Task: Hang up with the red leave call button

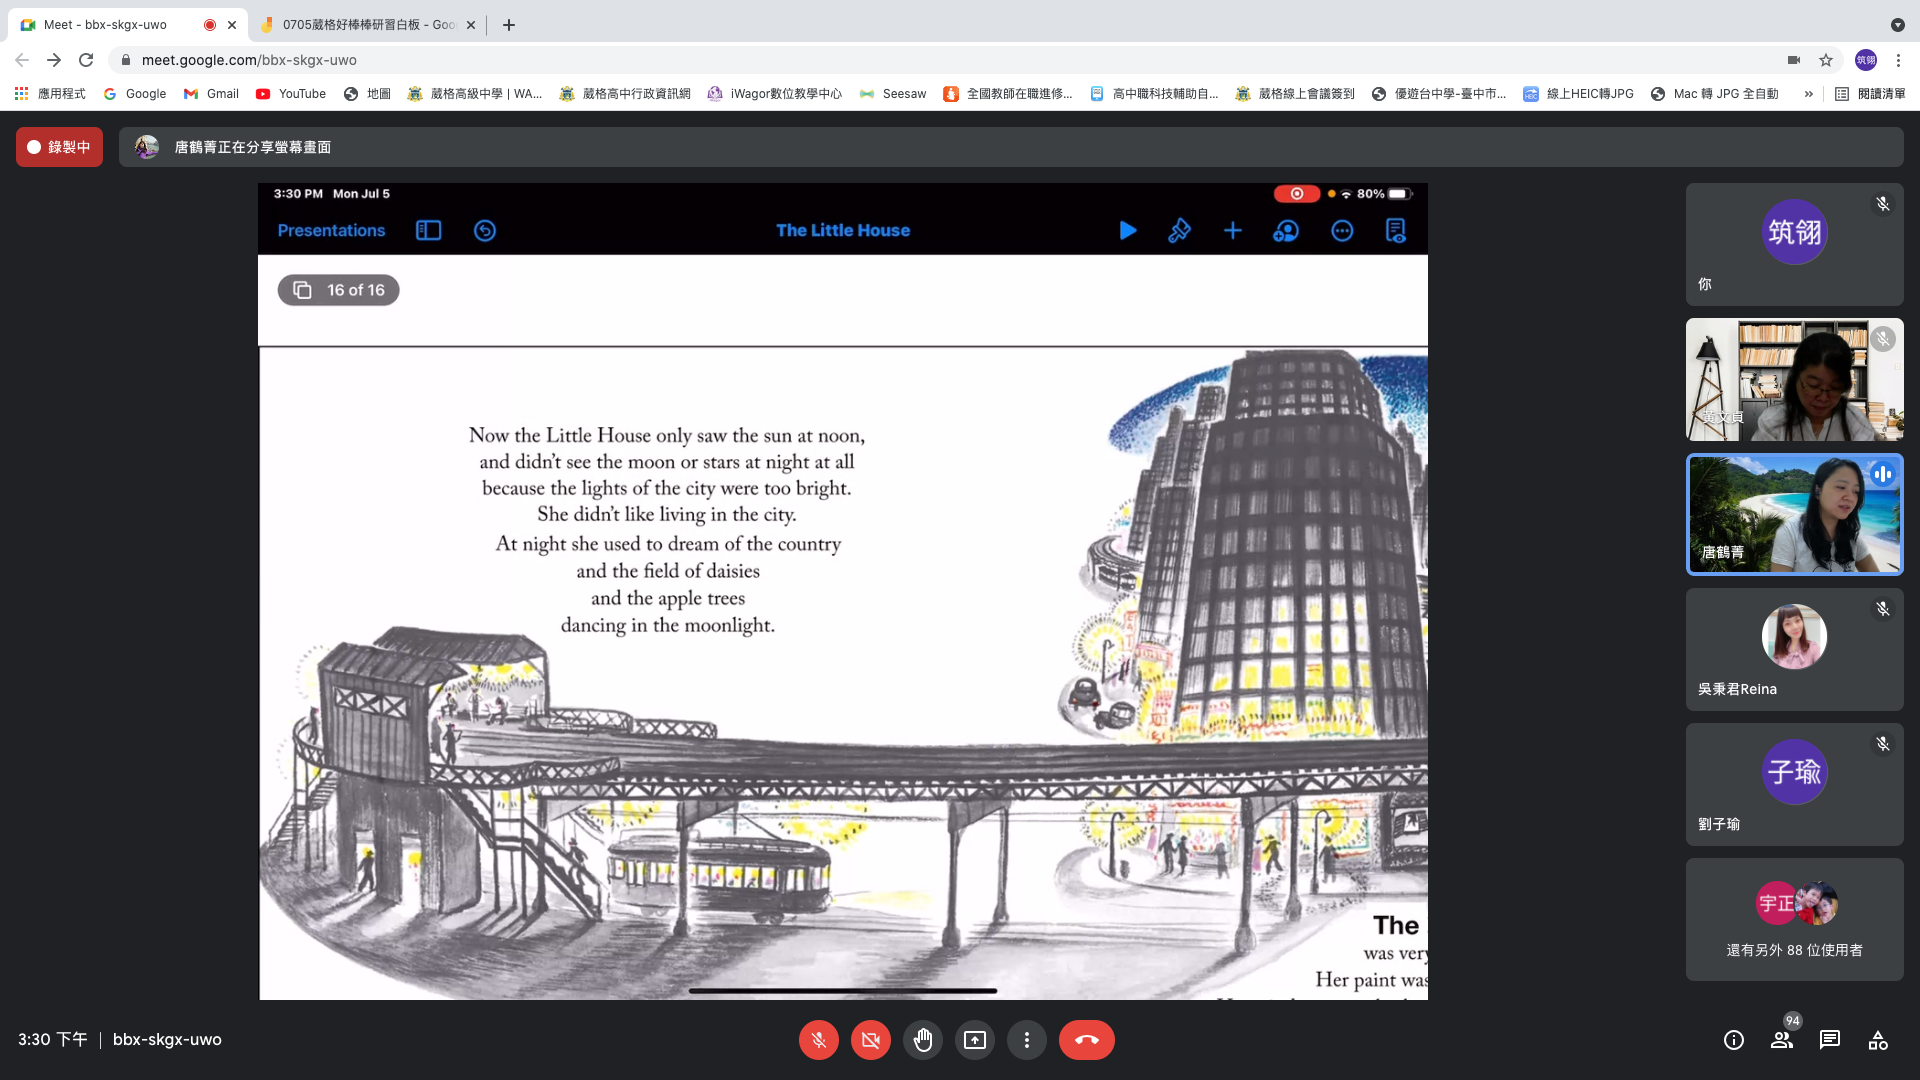Action: 1086,1040
